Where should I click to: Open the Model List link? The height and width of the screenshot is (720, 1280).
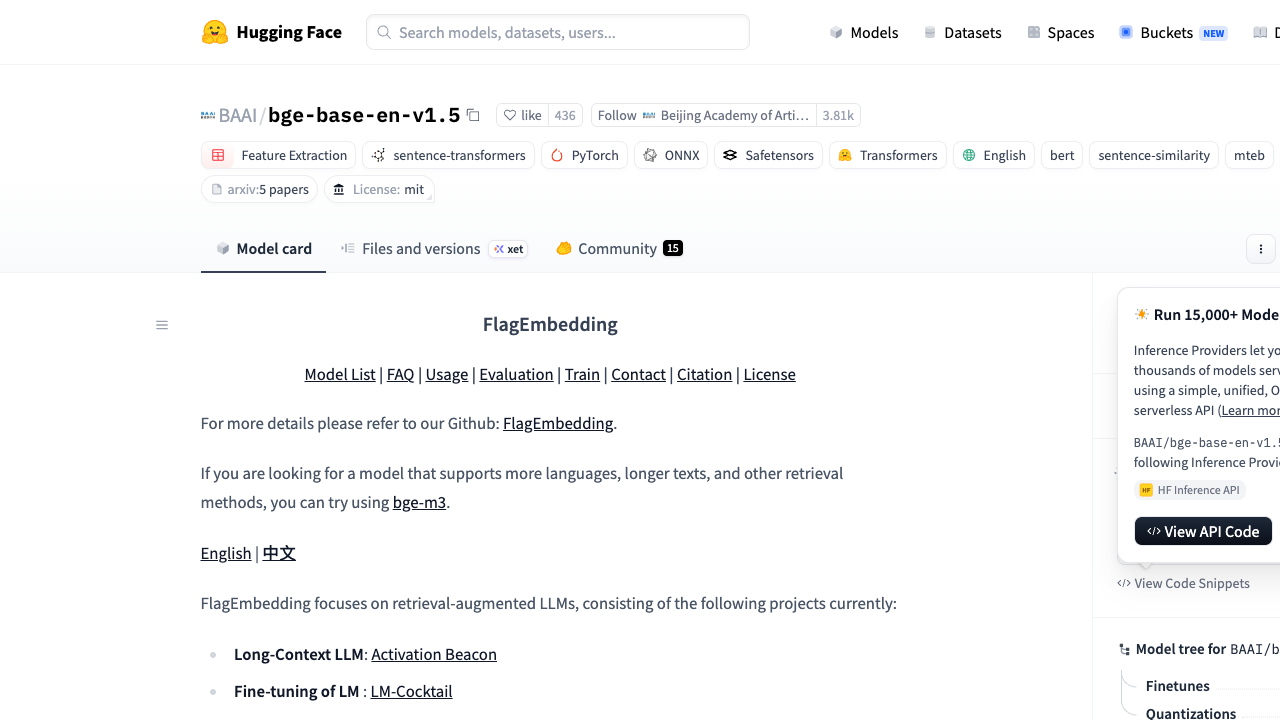tap(340, 374)
